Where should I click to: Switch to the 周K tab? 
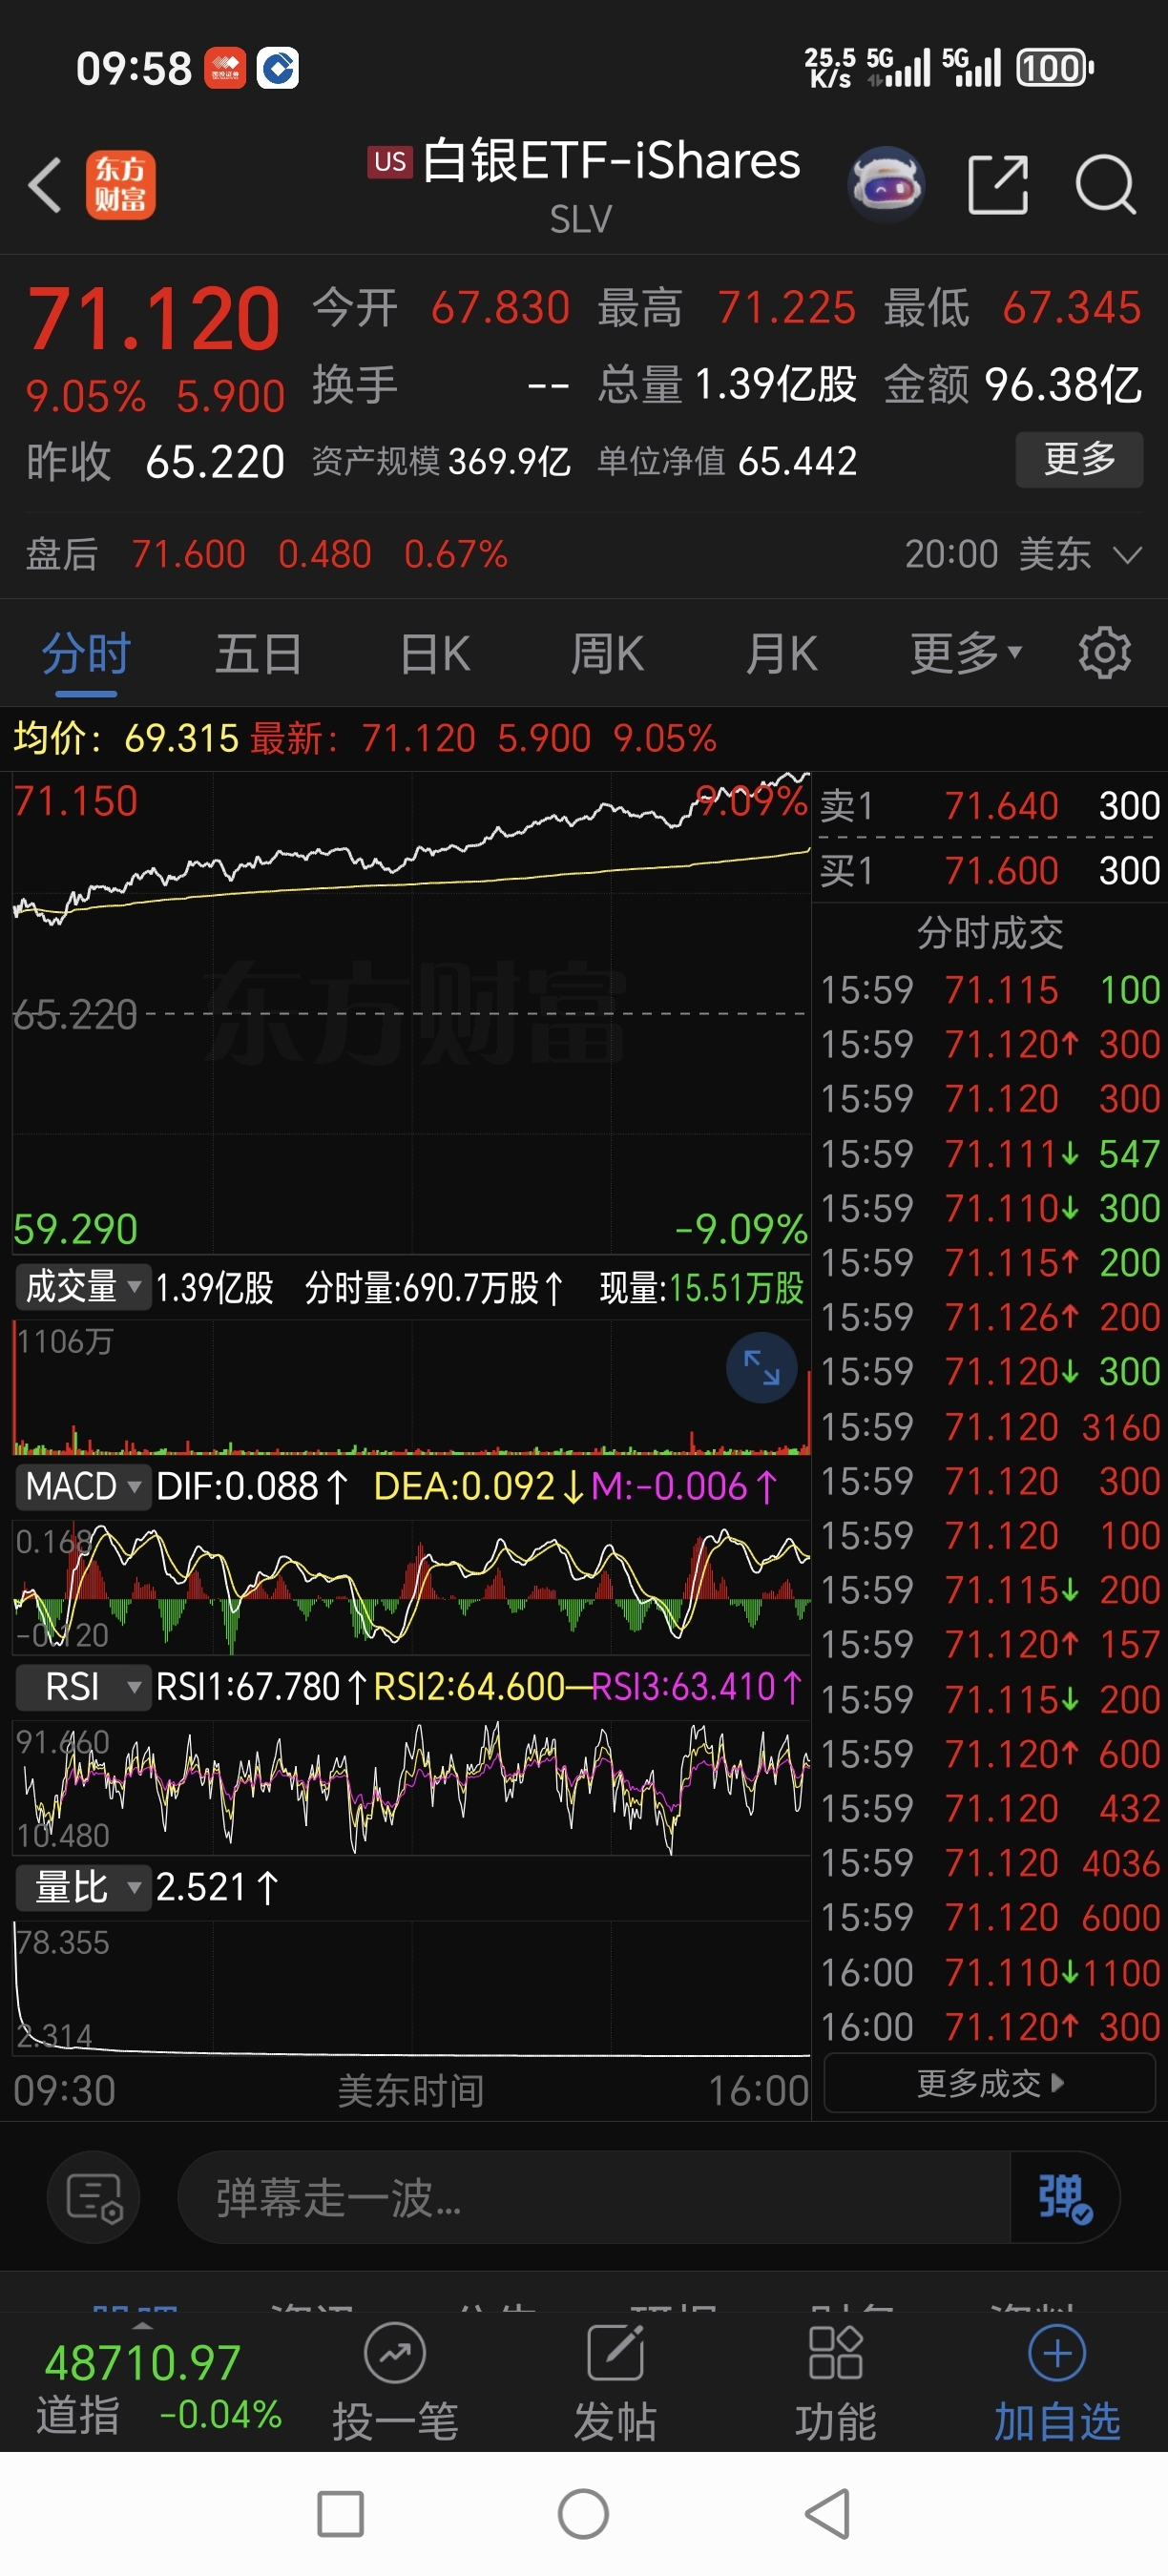pos(607,654)
